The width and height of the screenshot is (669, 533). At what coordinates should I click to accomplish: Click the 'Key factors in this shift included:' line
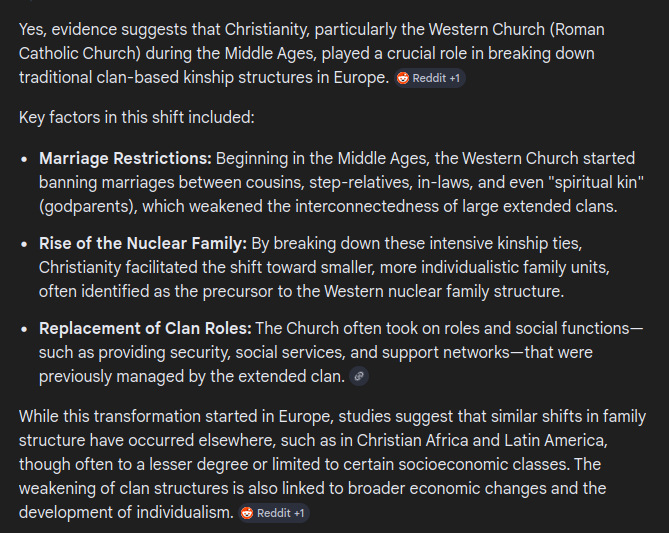pos(137,118)
